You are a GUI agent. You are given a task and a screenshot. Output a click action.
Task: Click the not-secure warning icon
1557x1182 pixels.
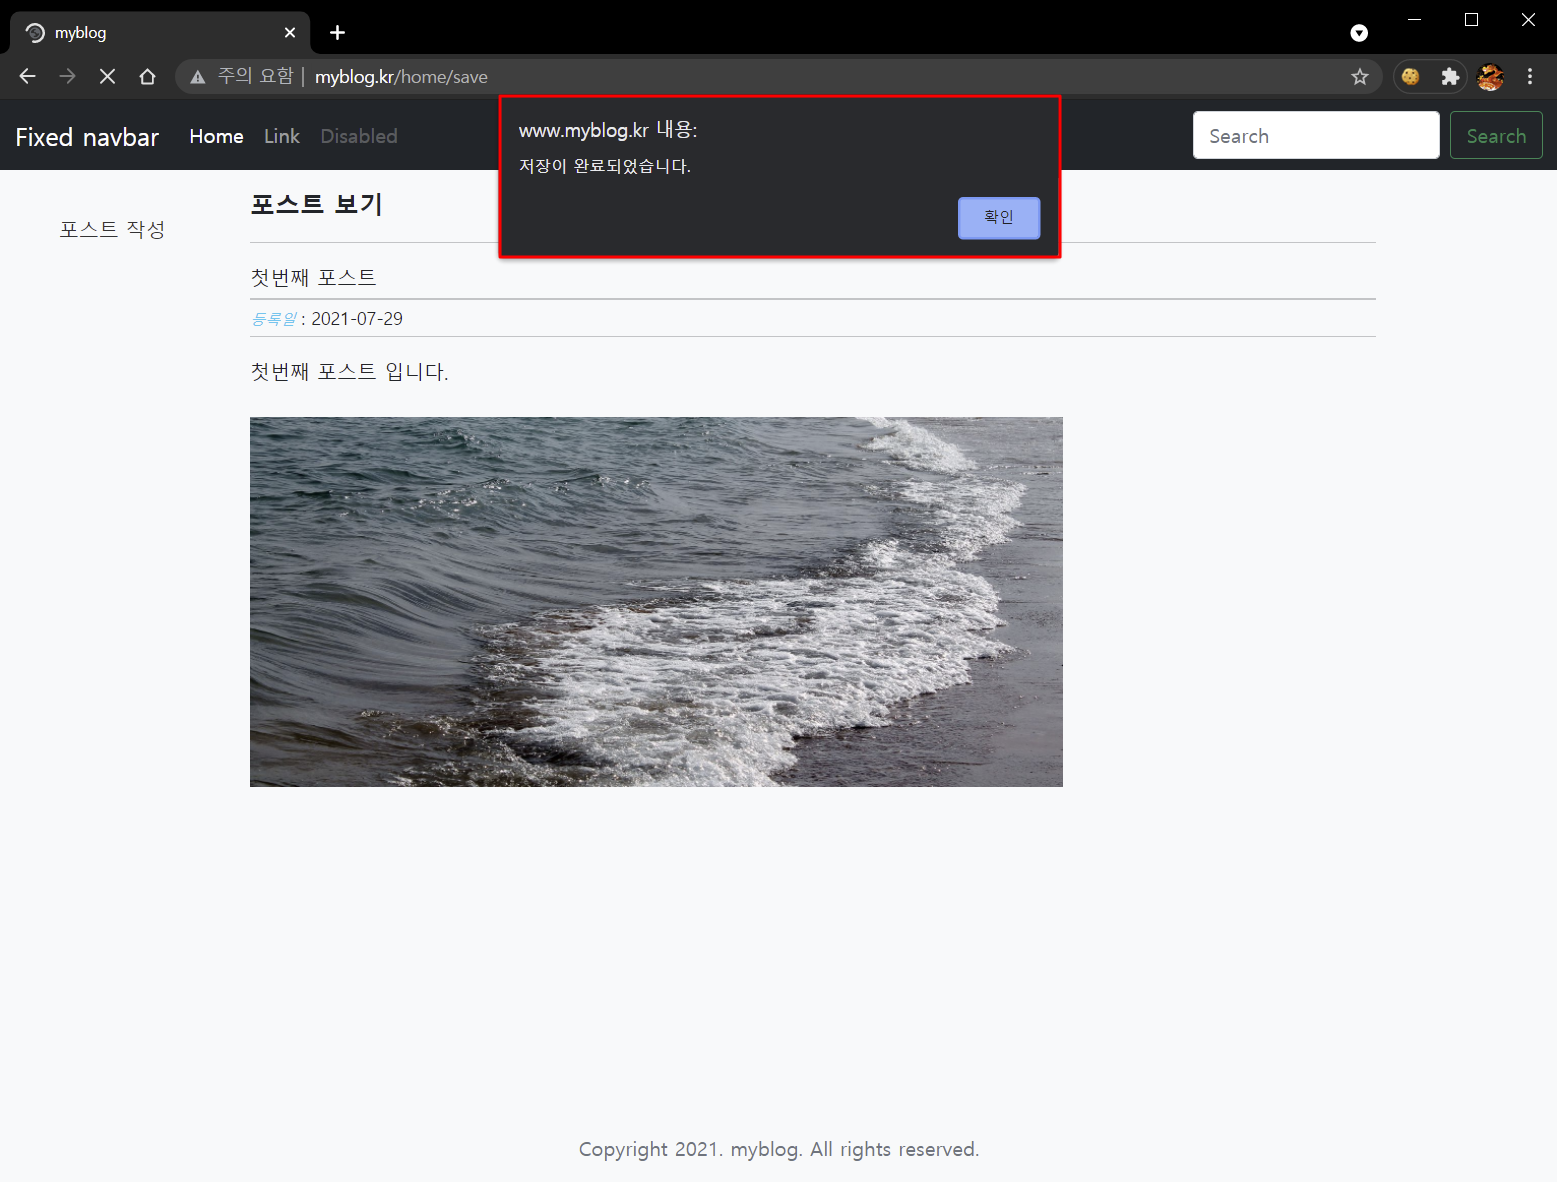[x=198, y=77]
